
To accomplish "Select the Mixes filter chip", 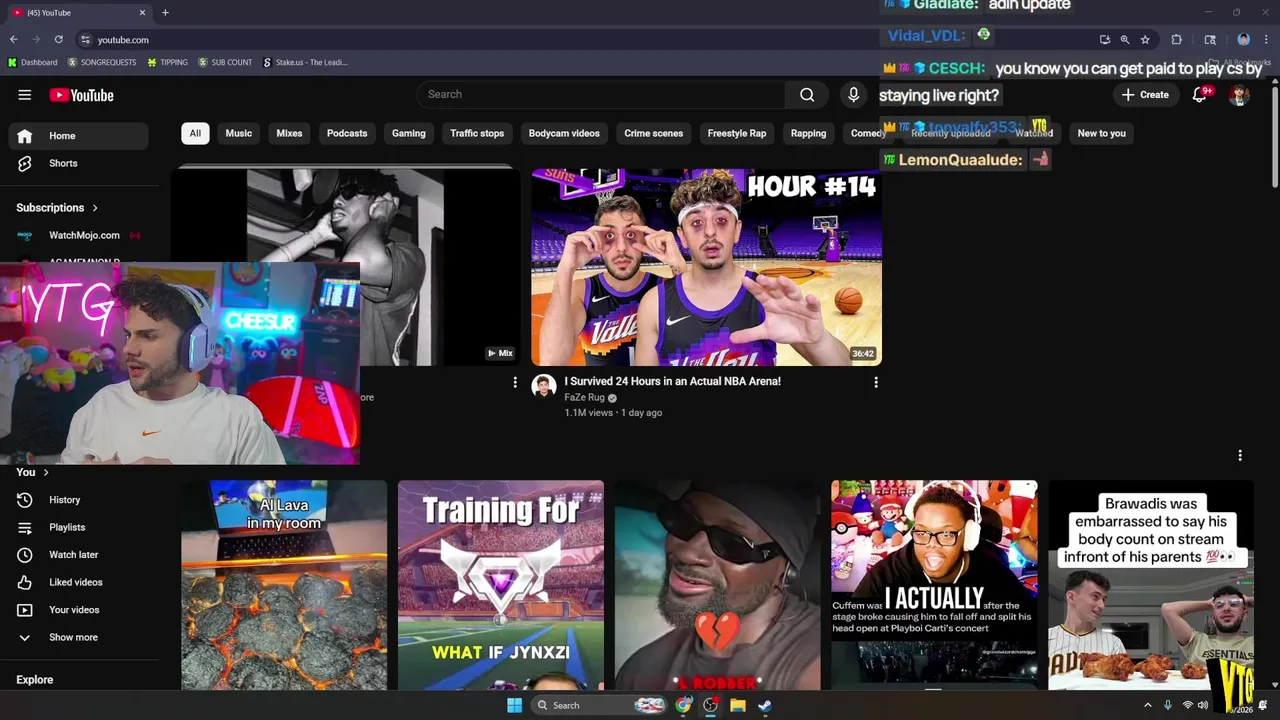I will 289,133.
